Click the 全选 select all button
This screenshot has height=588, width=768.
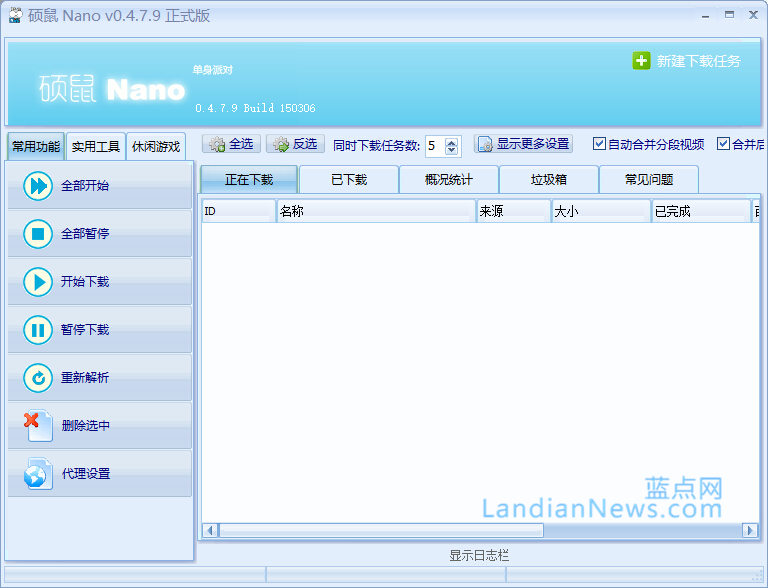click(x=231, y=144)
